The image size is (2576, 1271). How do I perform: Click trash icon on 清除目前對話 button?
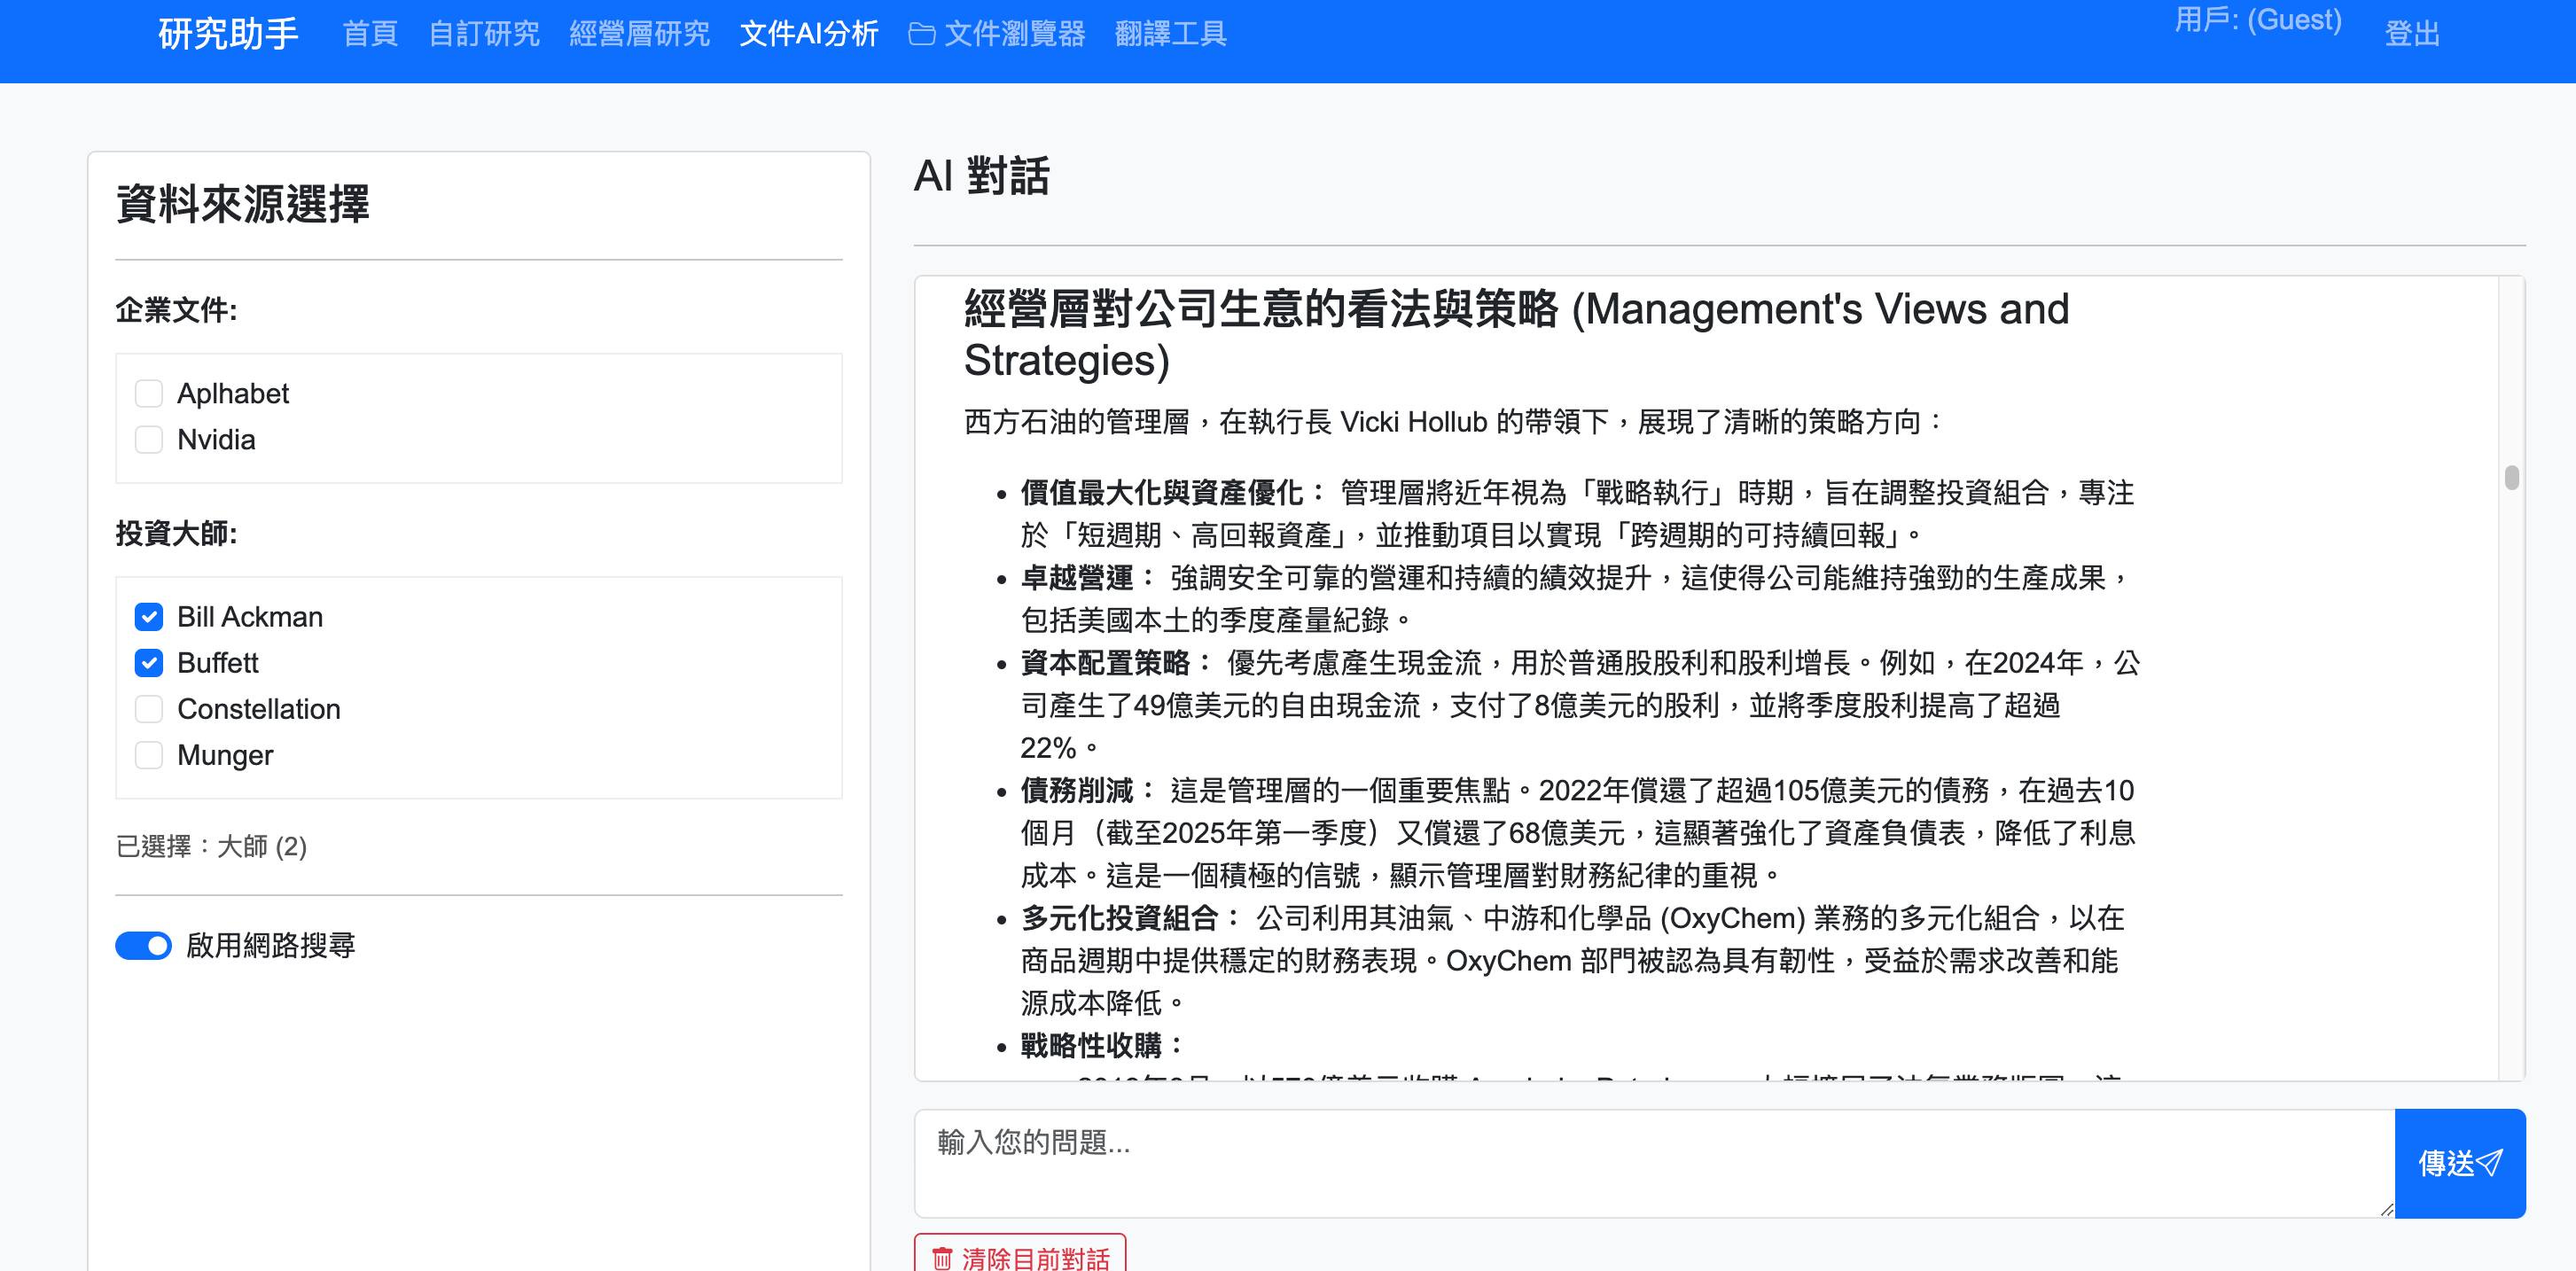[942, 1257]
